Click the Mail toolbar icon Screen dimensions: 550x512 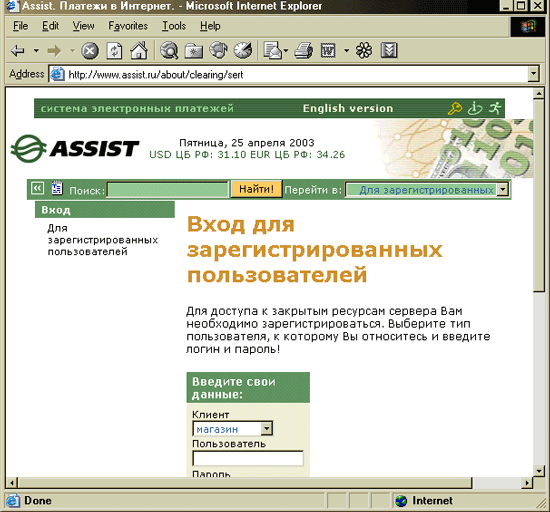274,51
